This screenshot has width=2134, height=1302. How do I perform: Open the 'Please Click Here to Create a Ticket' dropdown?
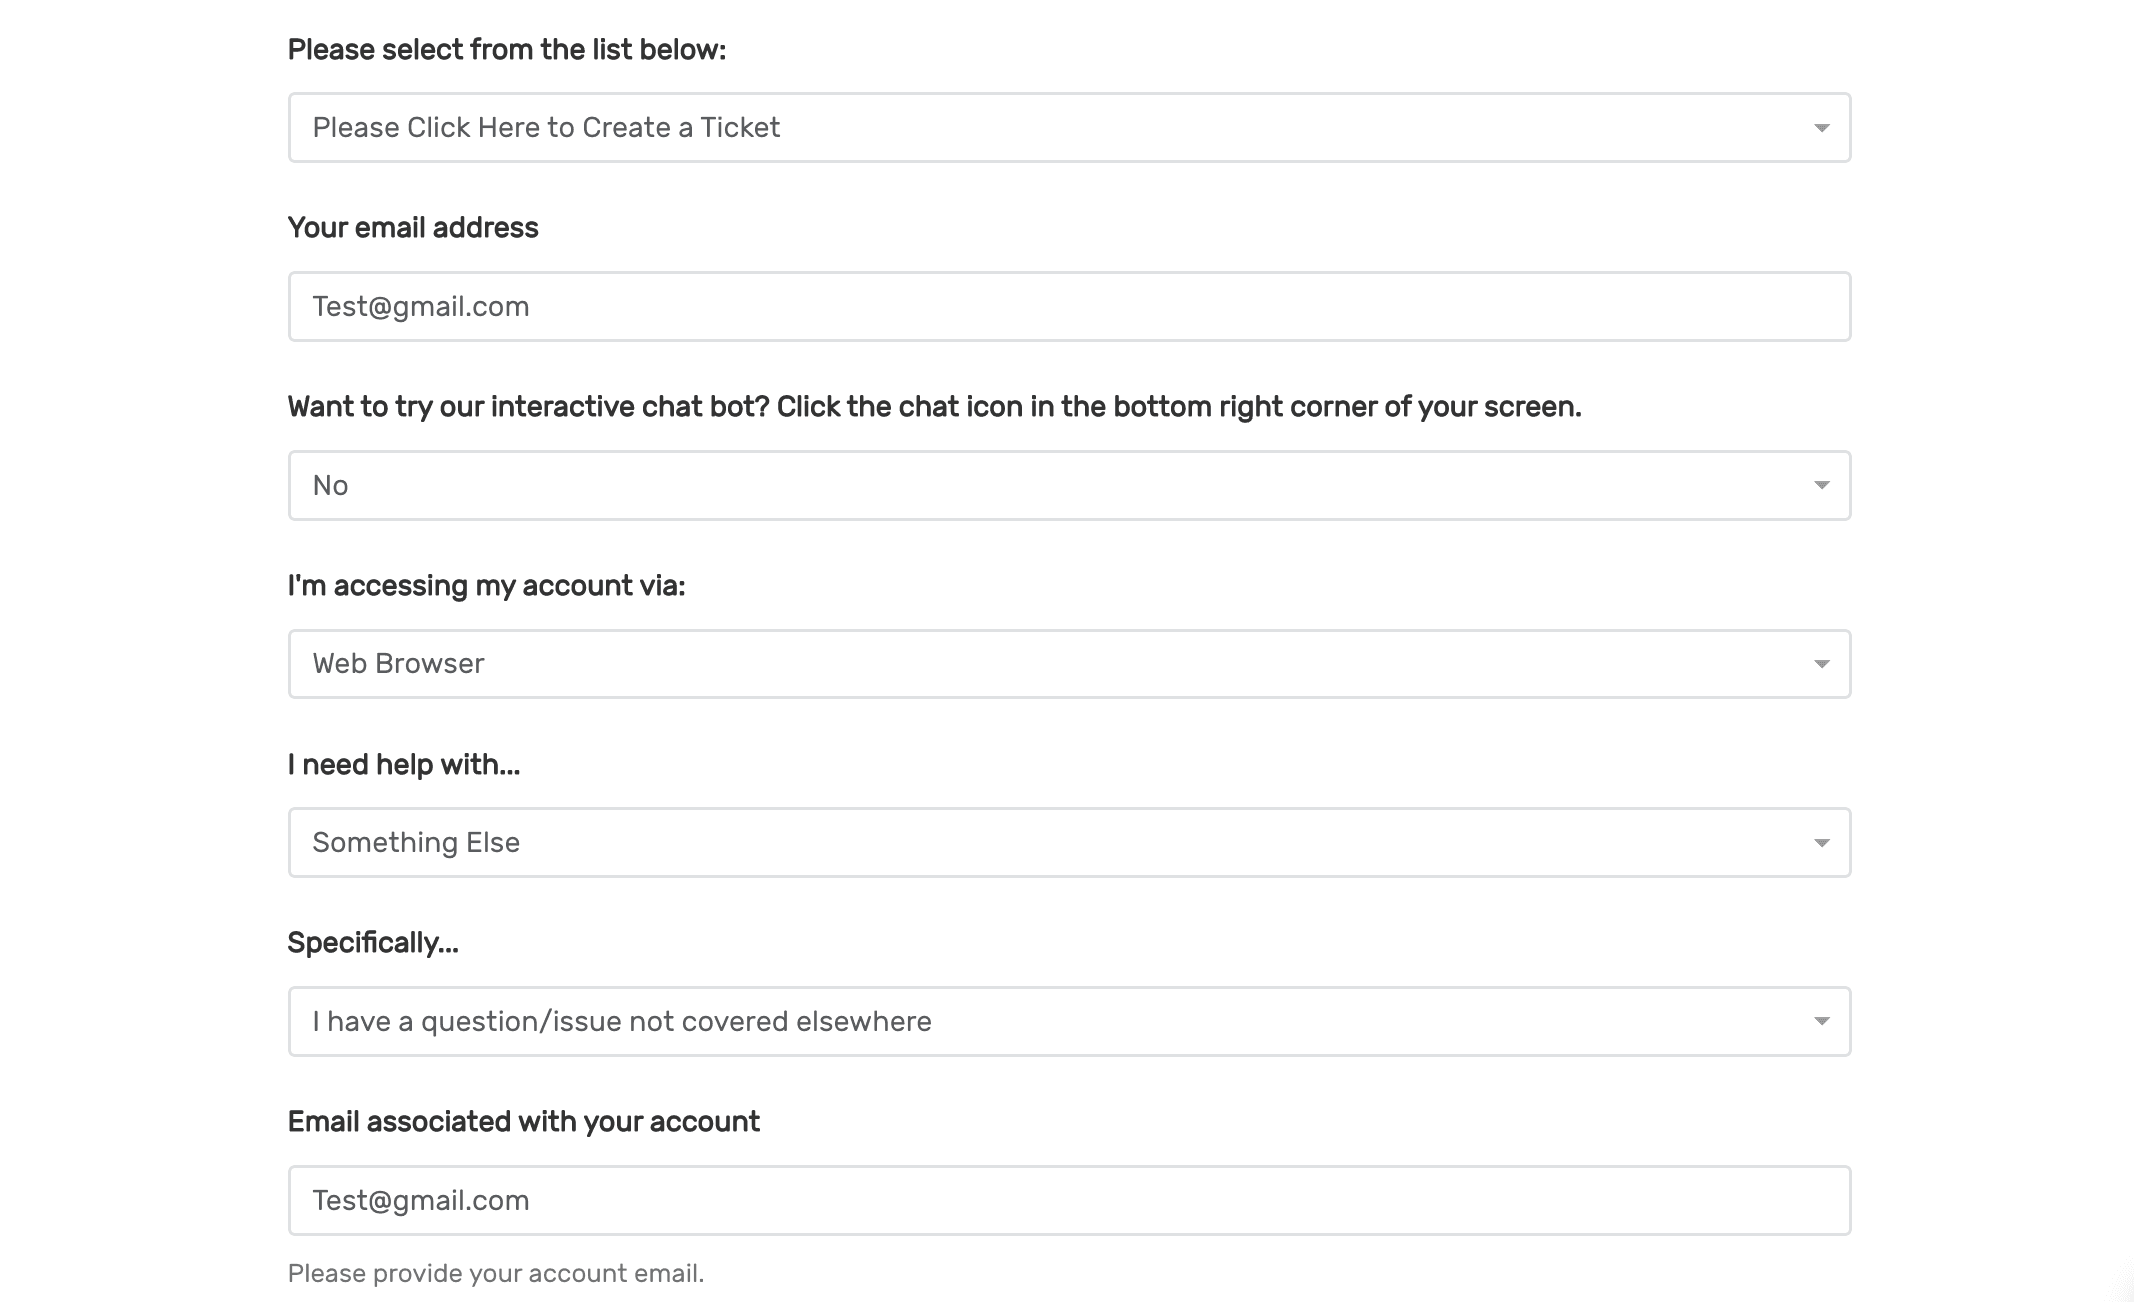click(x=1068, y=128)
